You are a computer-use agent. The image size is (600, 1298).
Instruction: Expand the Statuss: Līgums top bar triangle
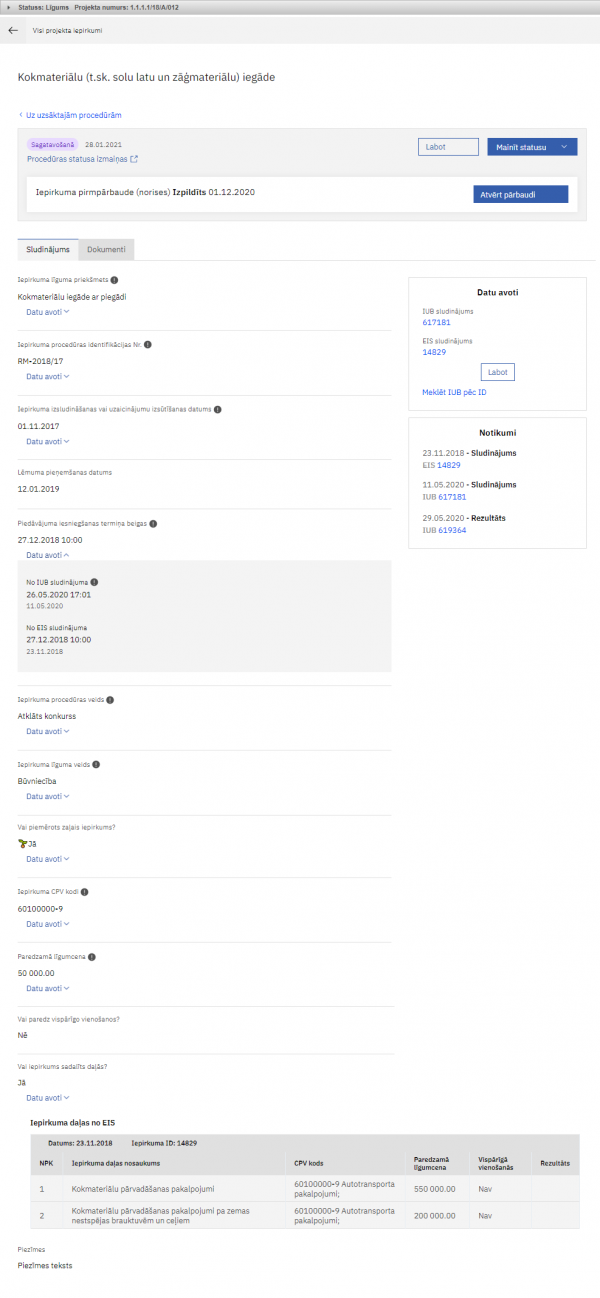tap(10, 7)
